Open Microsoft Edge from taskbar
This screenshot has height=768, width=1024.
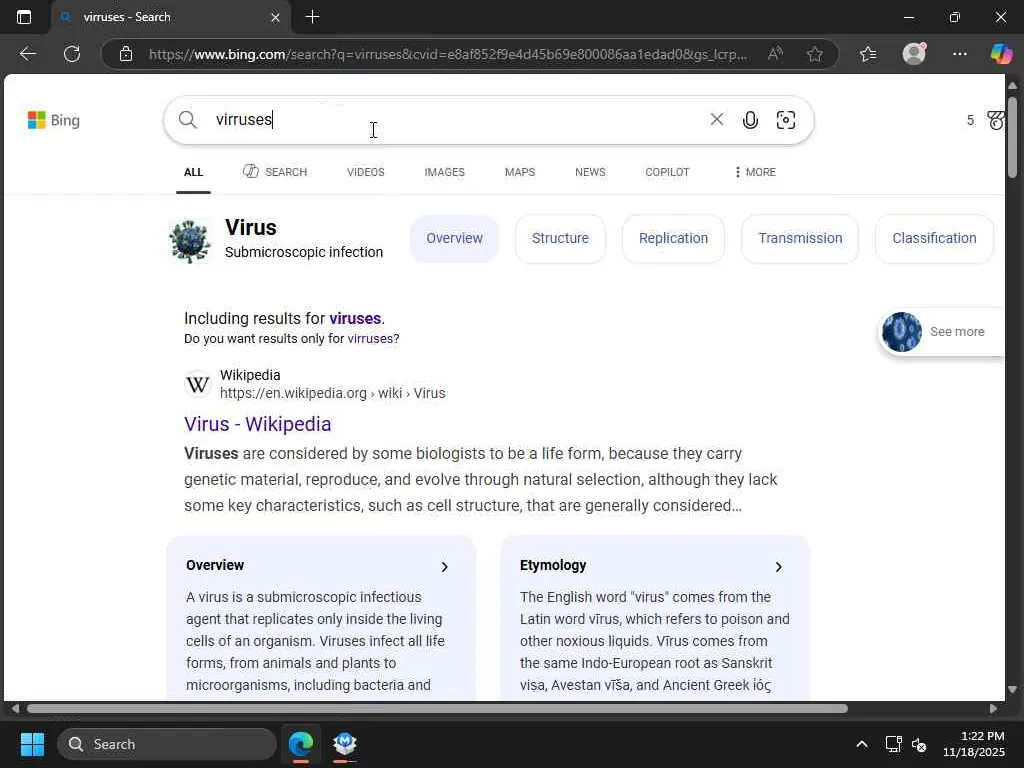300,744
